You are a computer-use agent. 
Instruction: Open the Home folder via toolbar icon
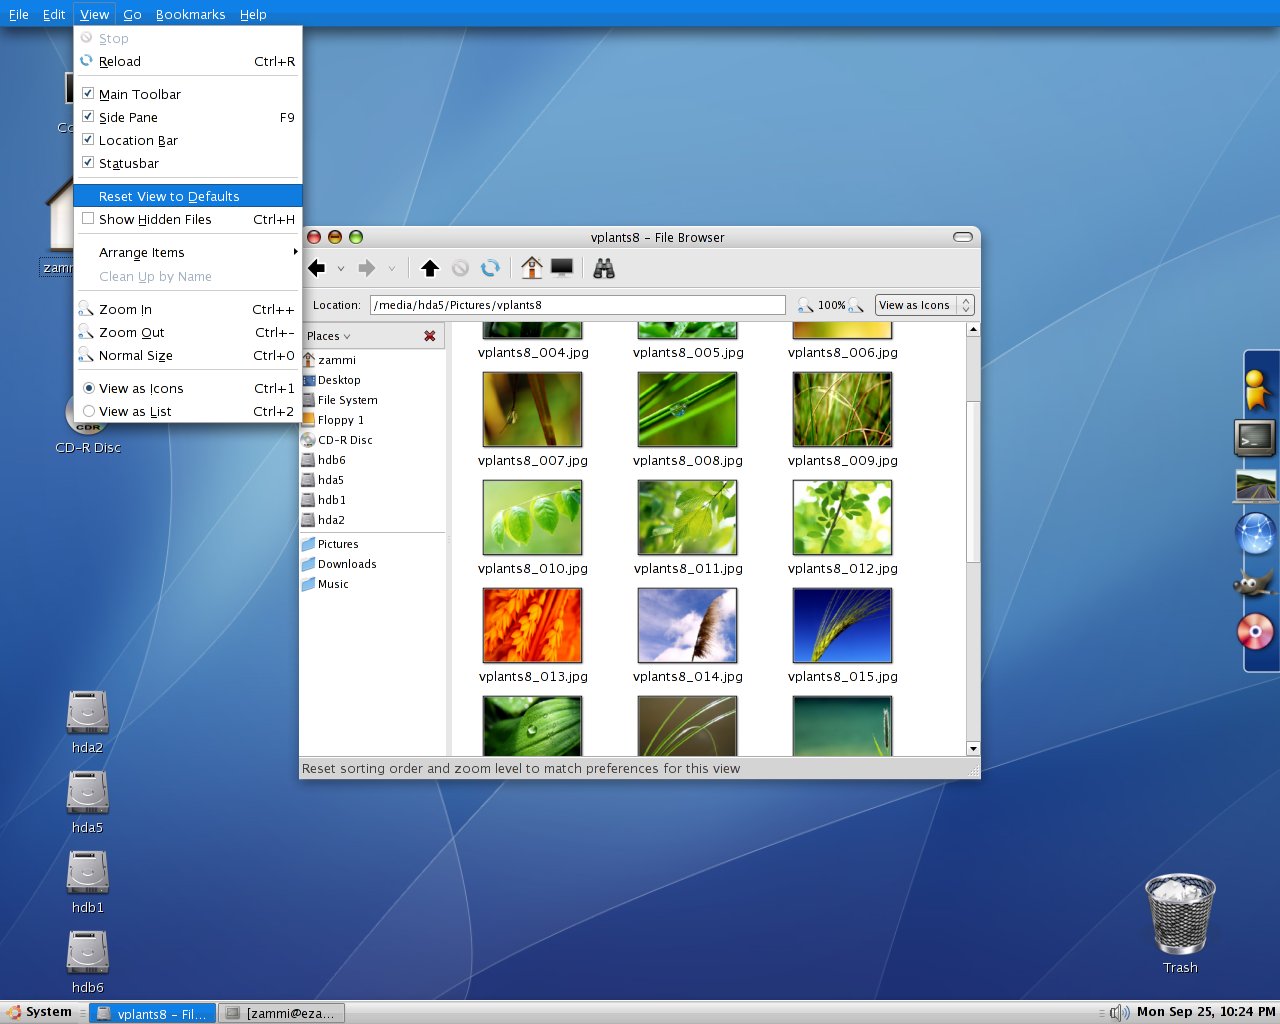[532, 268]
